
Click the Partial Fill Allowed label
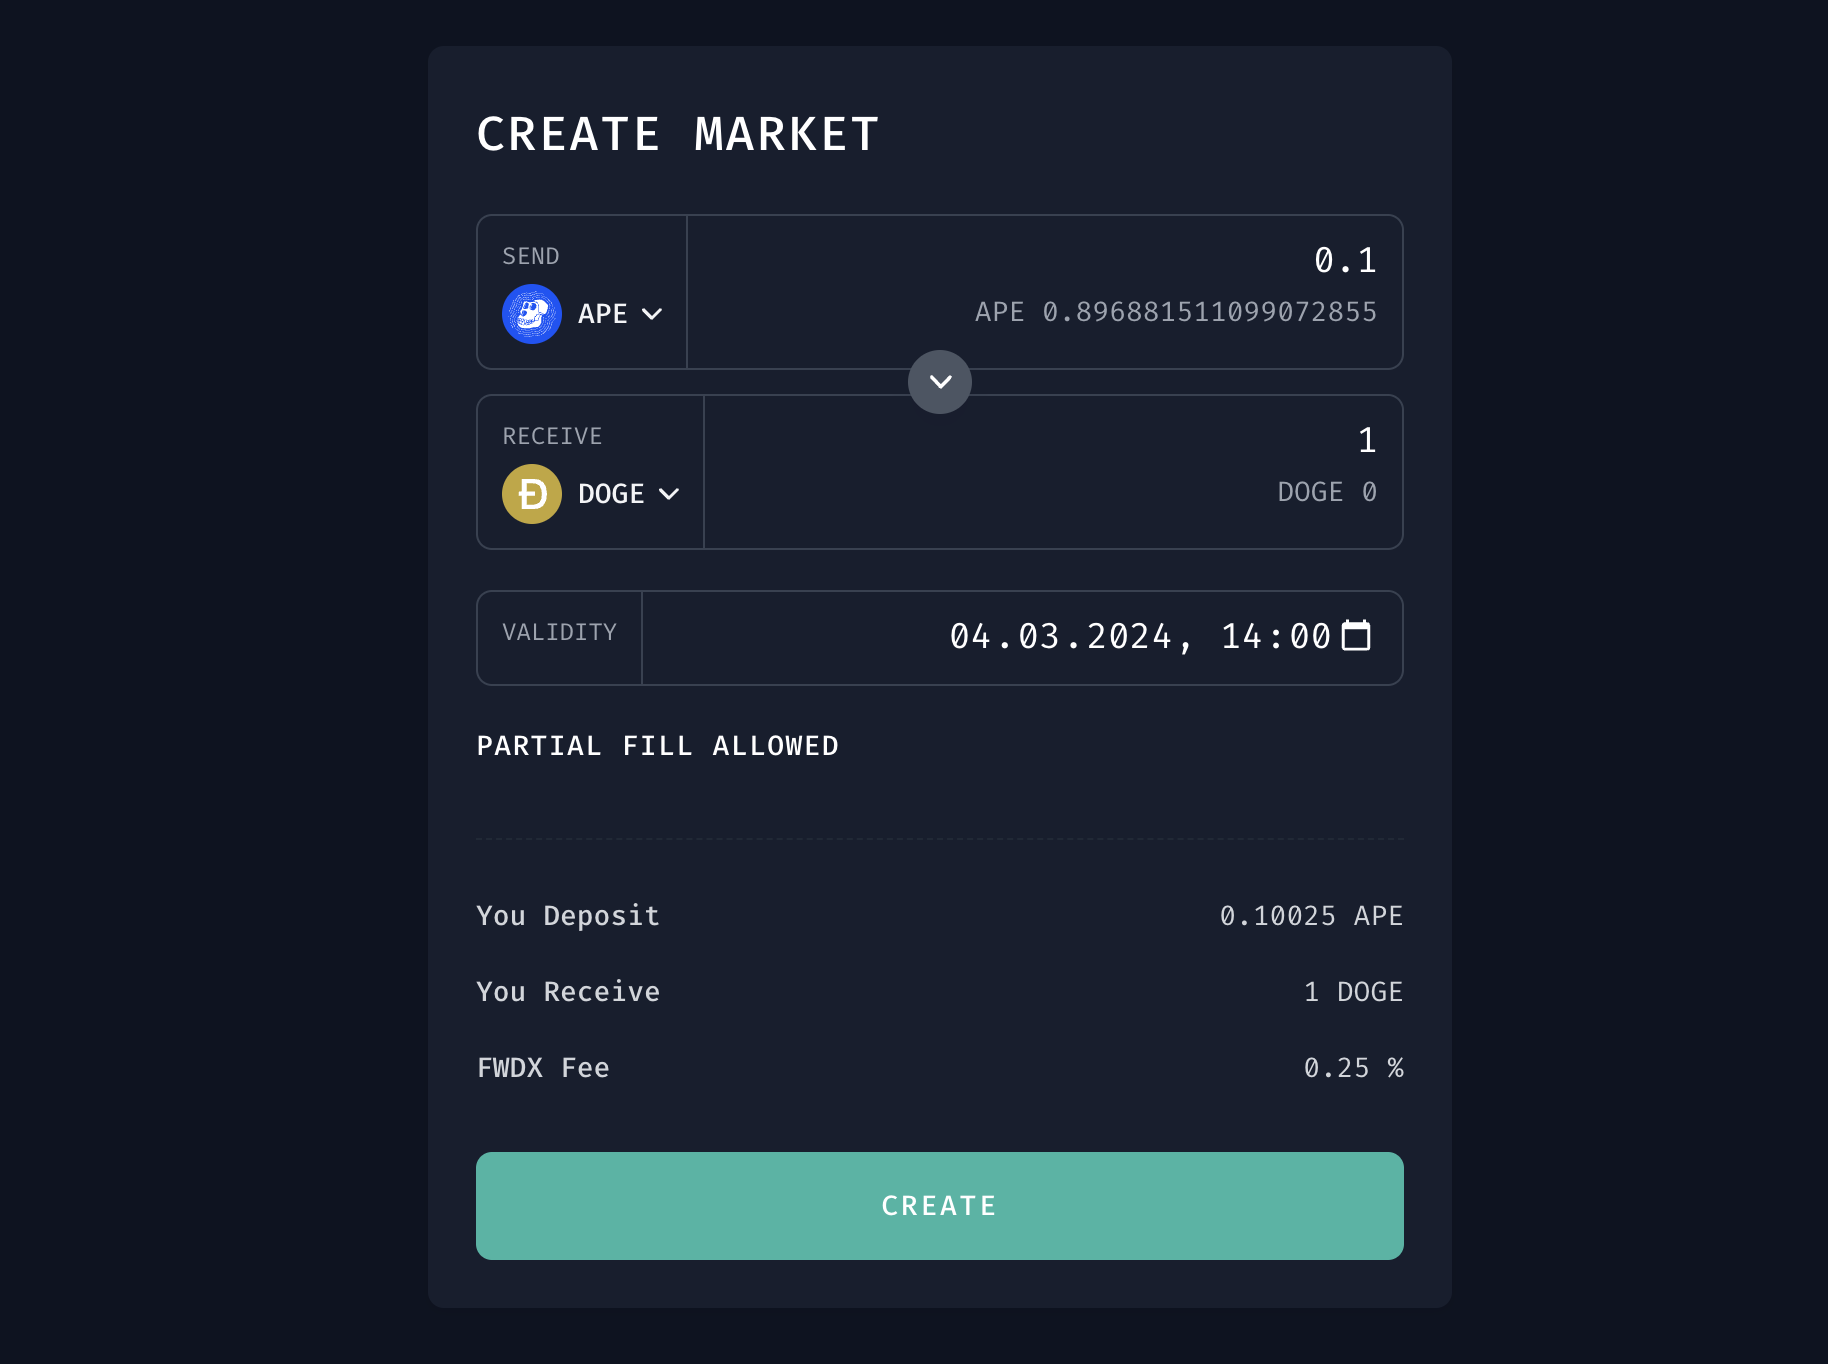coord(657,746)
